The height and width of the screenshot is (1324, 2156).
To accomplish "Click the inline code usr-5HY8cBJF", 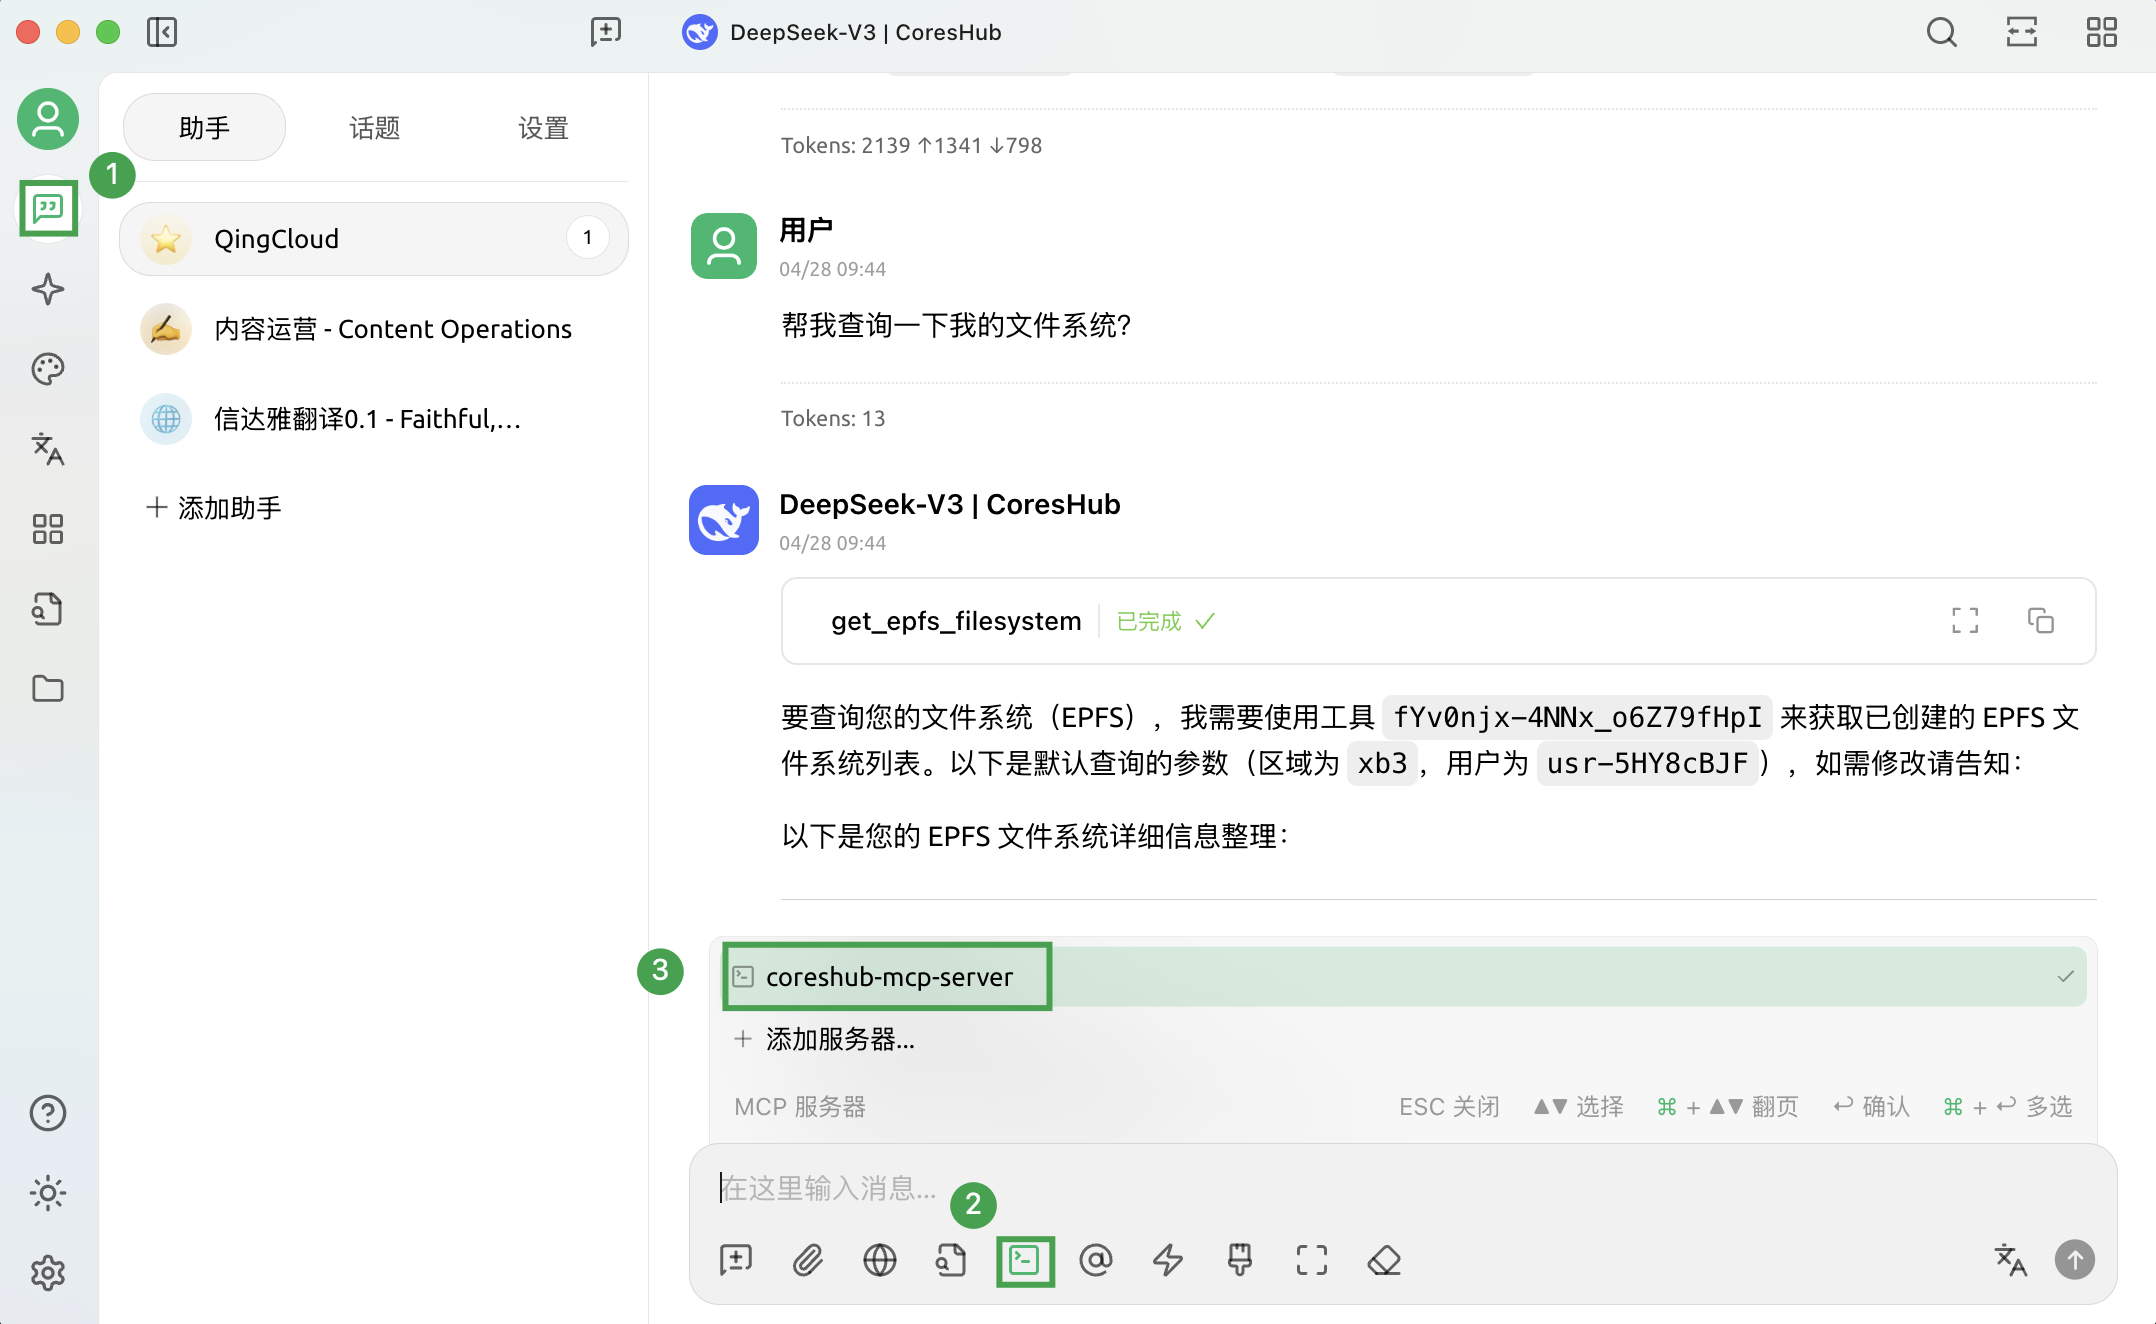I will point(1647,764).
